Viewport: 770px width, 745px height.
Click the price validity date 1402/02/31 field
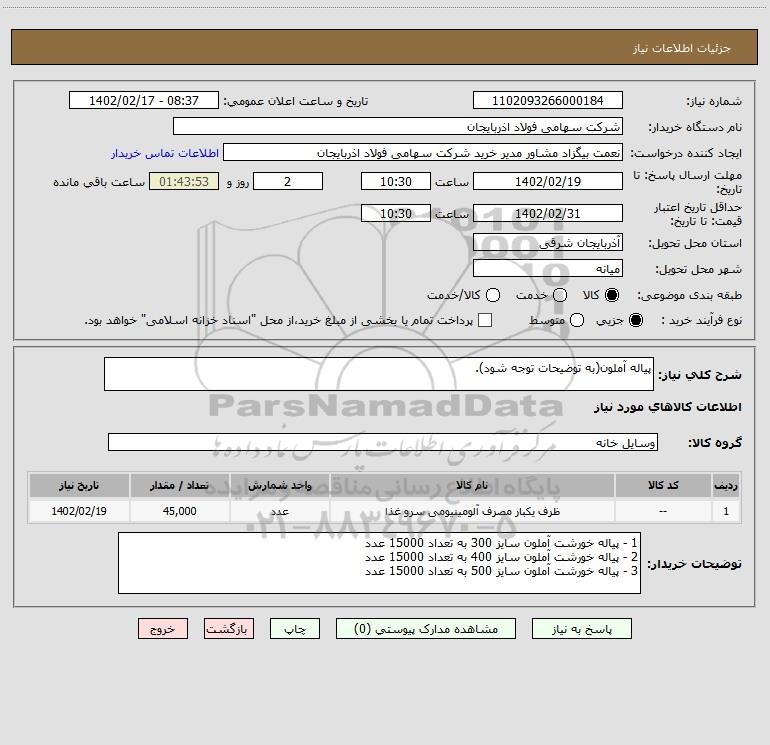pos(548,214)
